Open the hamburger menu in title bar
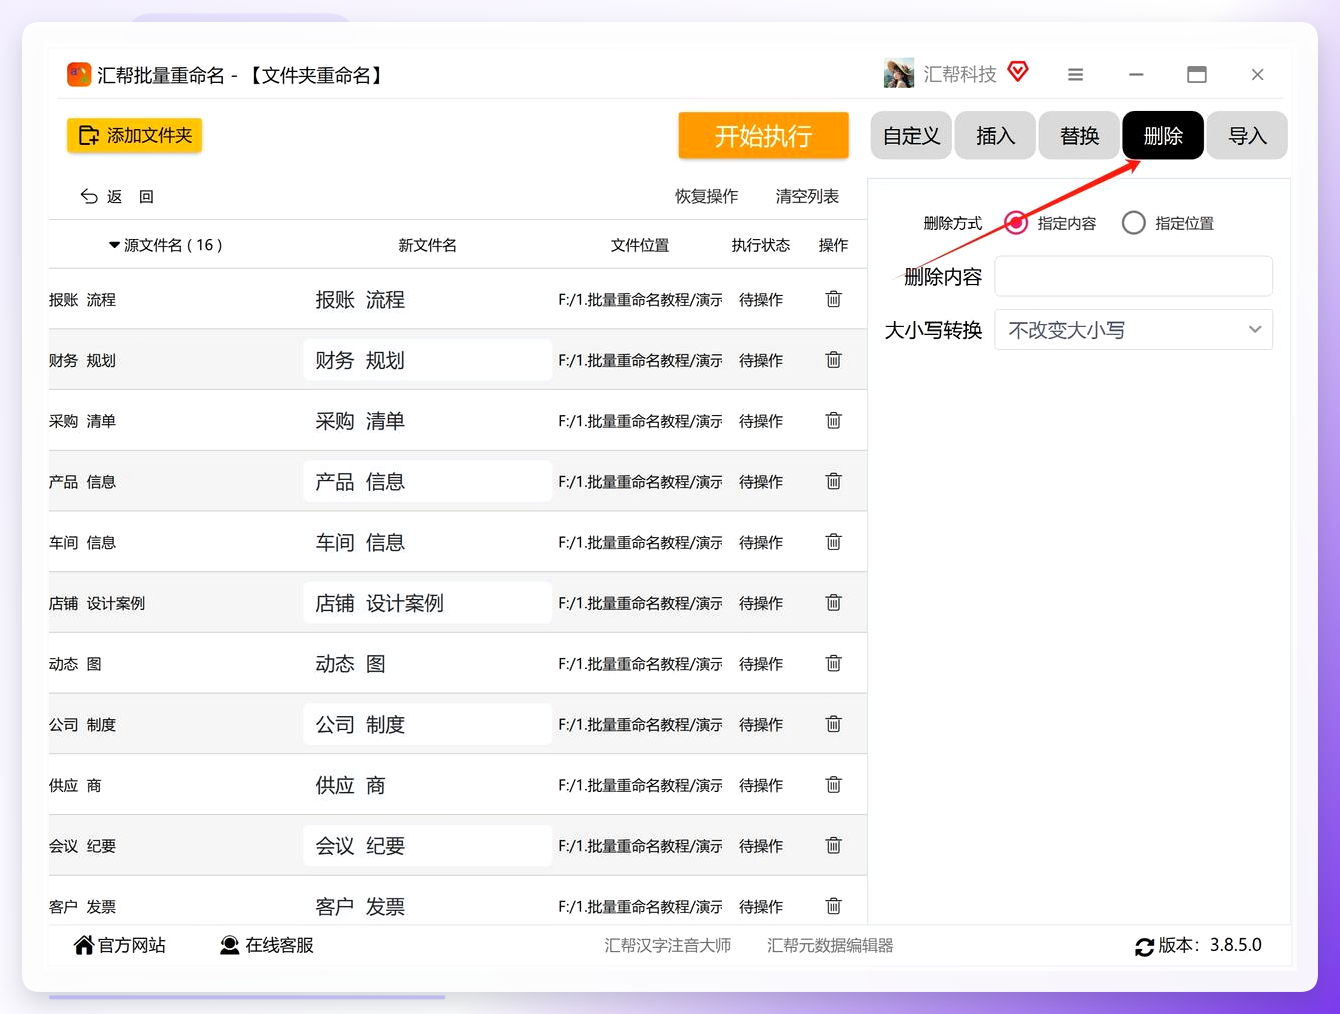 pos(1075,74)
